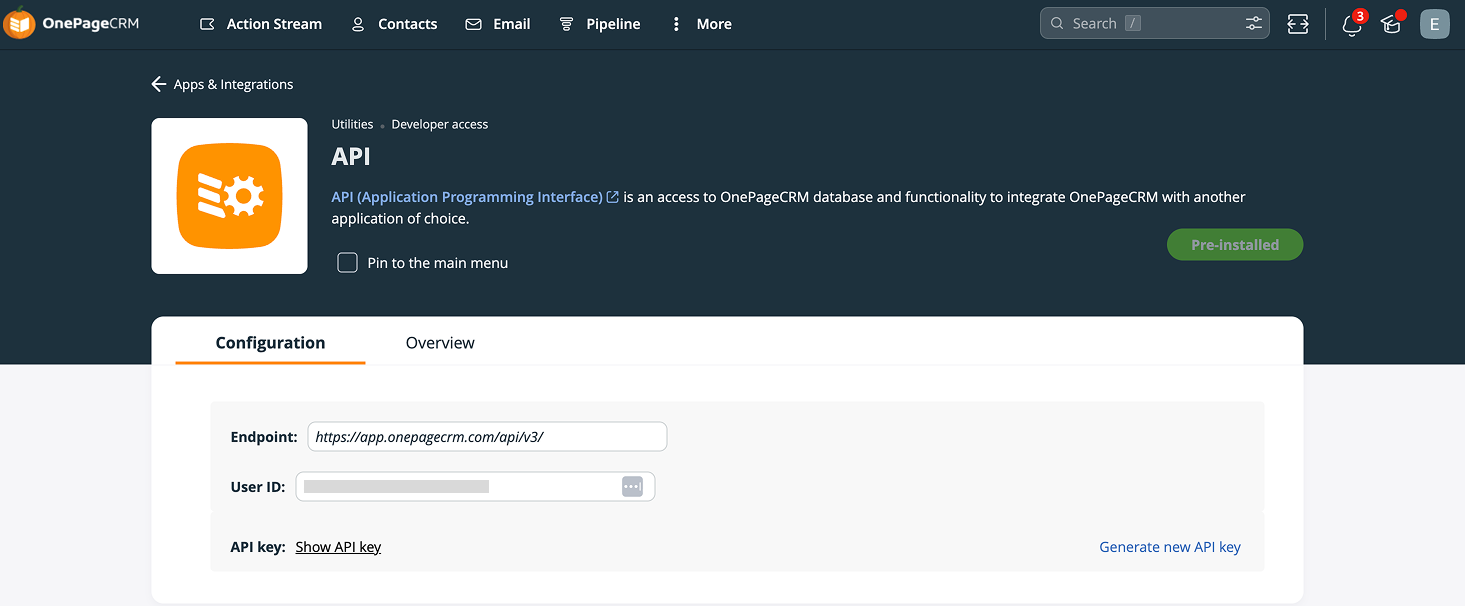Click the orange API app thumbnail

(229, 196)
